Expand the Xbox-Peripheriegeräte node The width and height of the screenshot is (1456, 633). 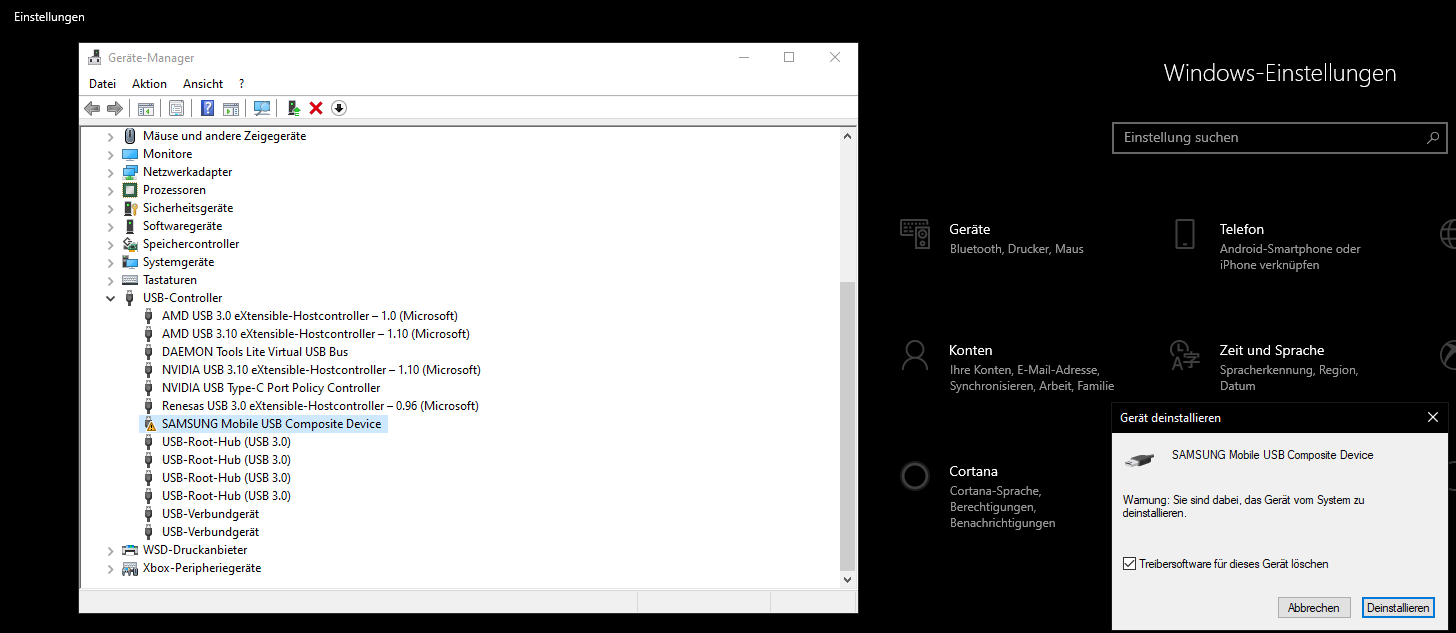tap(111, 568)
